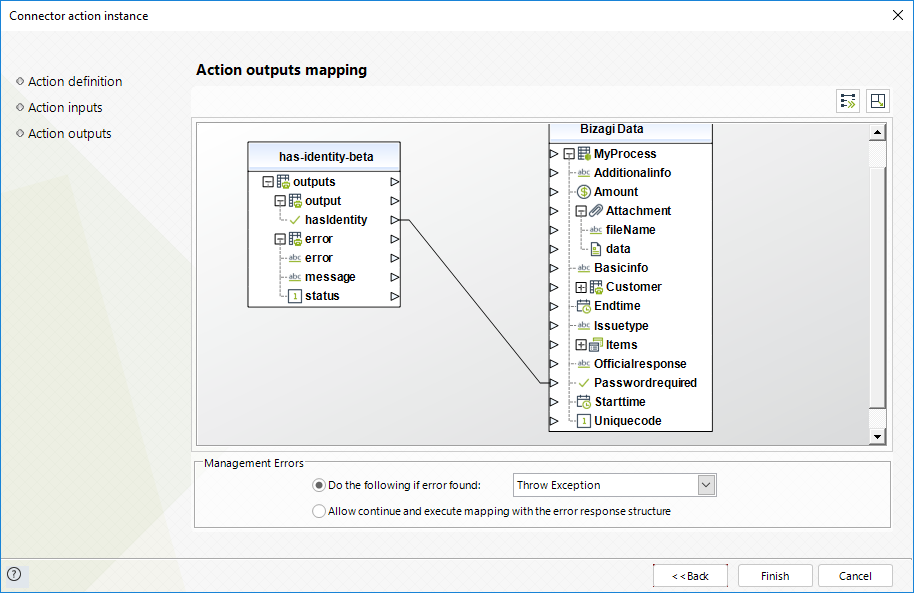The width and height of the screenshot is (914, 593).
Task: Click the input port arrow of Uniquecode
Action: (x=554, y=421)
